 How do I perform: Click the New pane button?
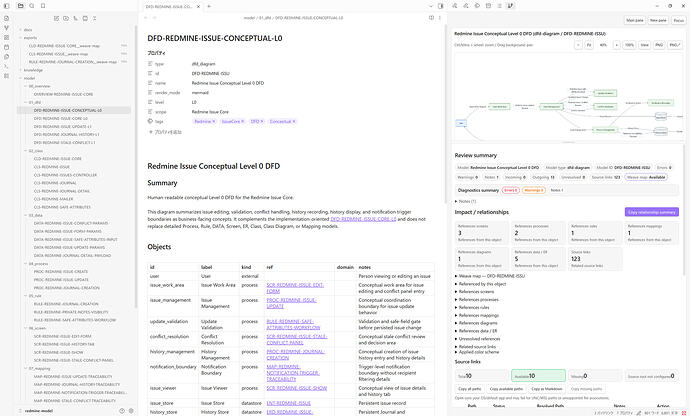658,20
